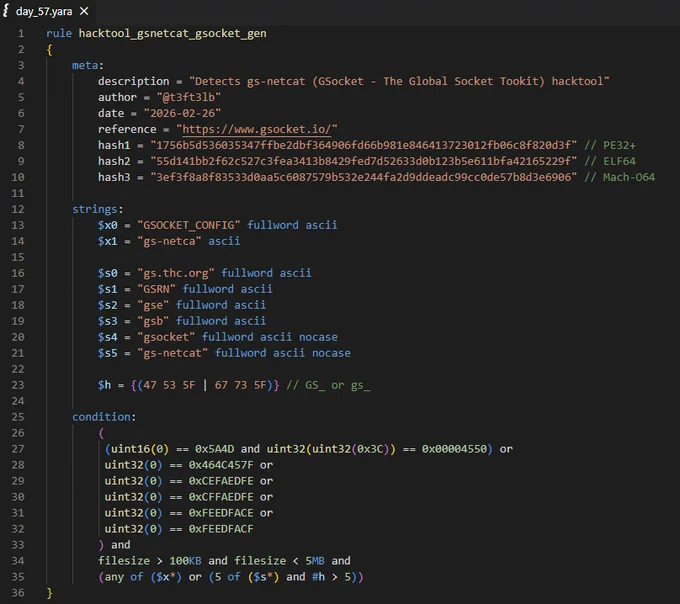Viewport: 680px width, 604px height.
Task: Click line number 25 in the gutter
Action: pos(18,417)
